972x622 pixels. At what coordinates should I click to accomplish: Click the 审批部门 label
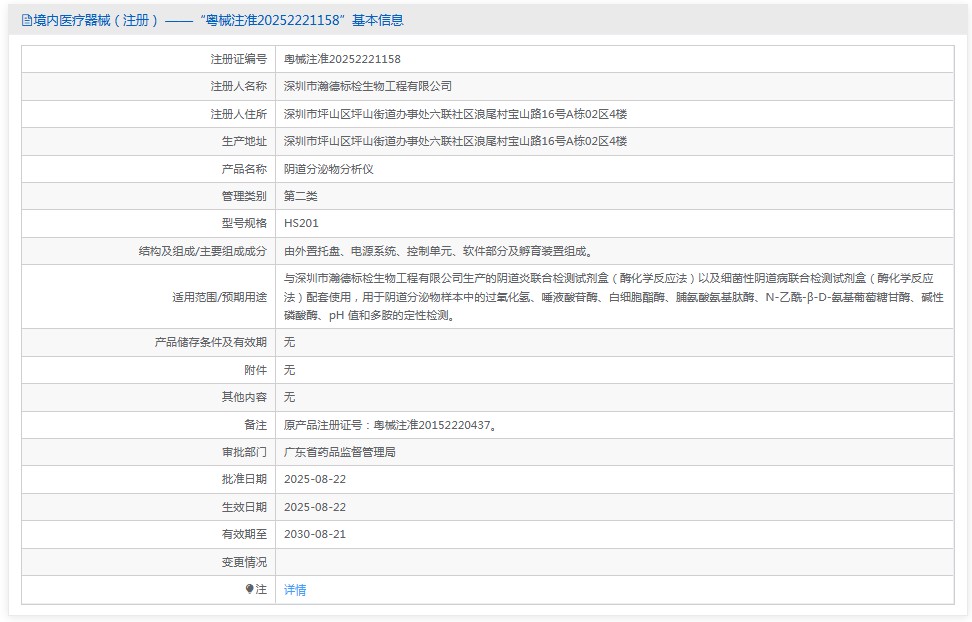pyautogui.click(x=244, y=453)
